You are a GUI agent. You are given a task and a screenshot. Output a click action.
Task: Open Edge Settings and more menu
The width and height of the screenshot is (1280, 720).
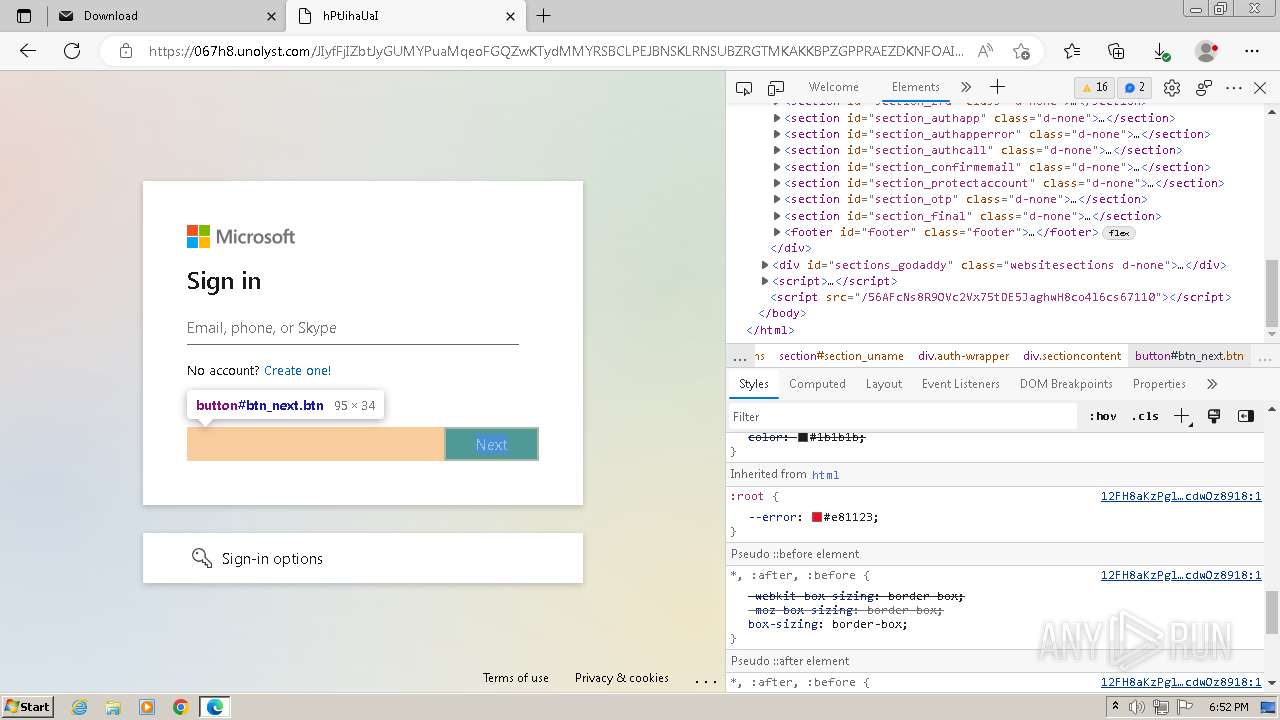1252,51
